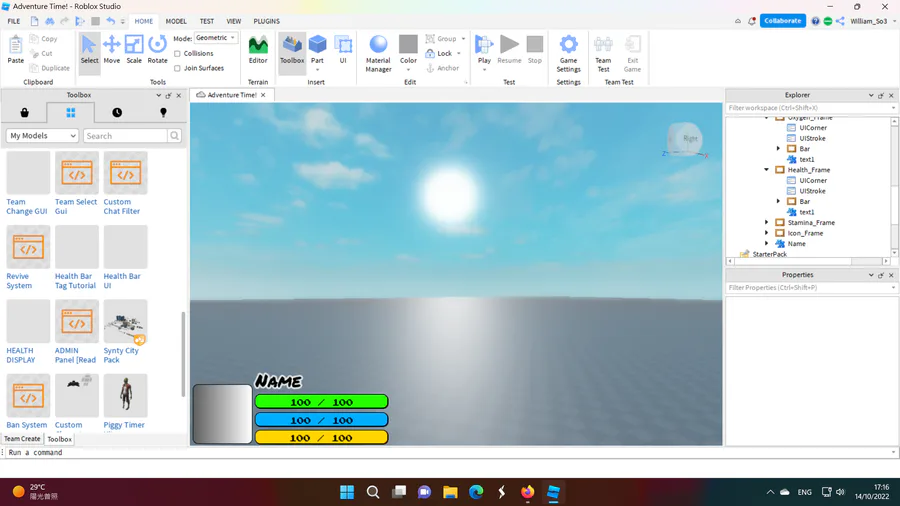Switch to the MODEL ribbon tab
The height and width of the screenshot is (506, 900).
pos(176,21)
